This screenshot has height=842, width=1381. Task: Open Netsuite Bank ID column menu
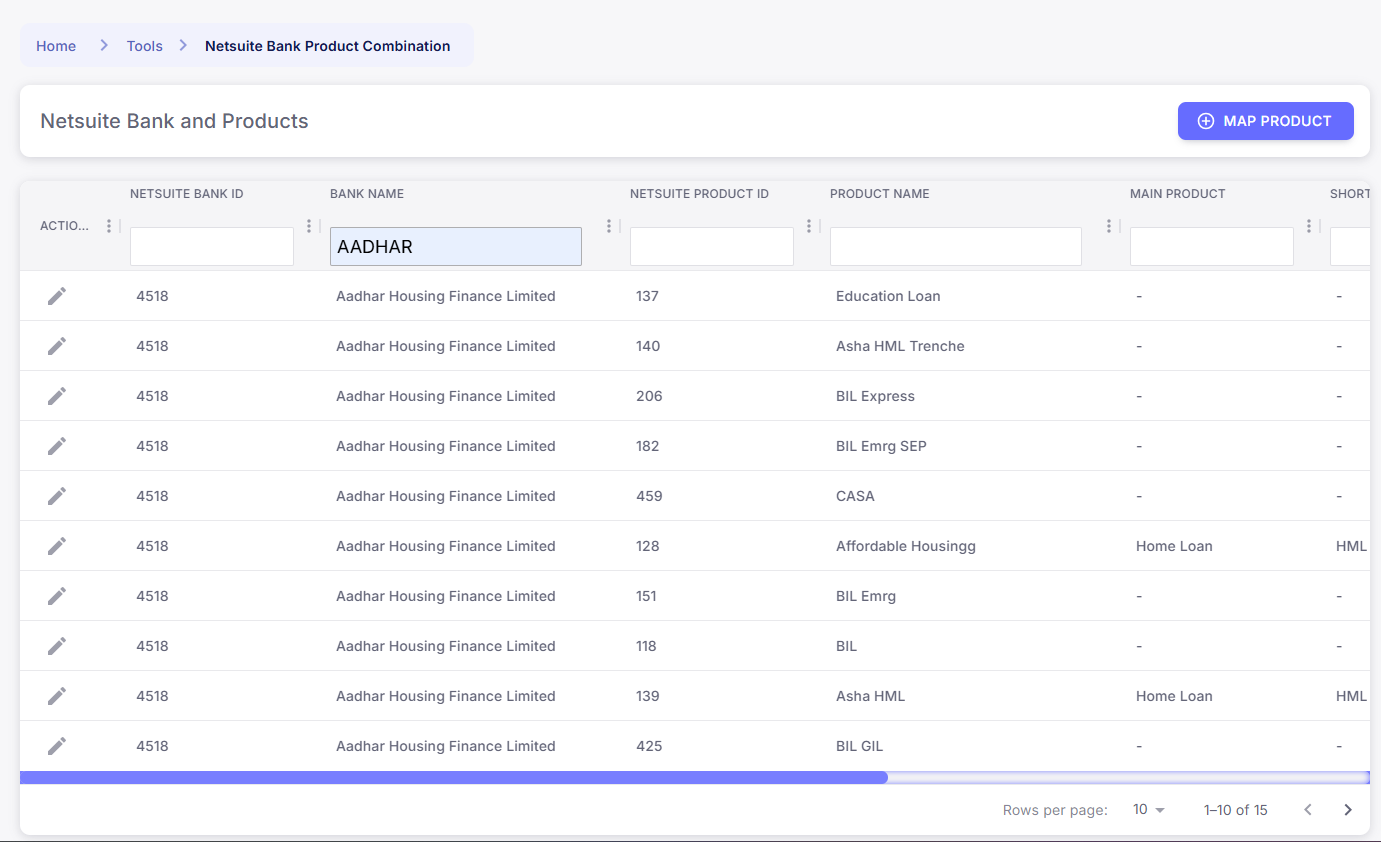tap(309, 226)
